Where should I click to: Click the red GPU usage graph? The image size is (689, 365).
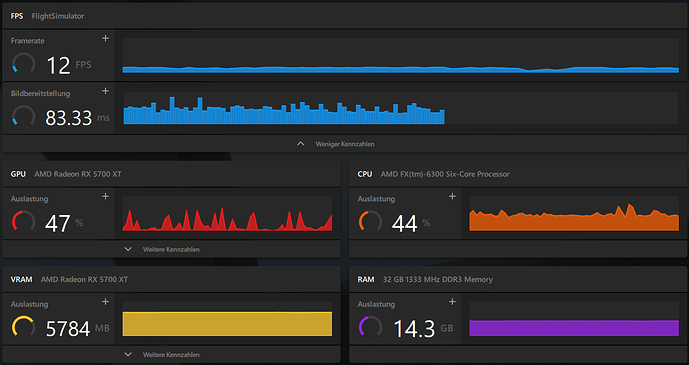pos(227,213)
